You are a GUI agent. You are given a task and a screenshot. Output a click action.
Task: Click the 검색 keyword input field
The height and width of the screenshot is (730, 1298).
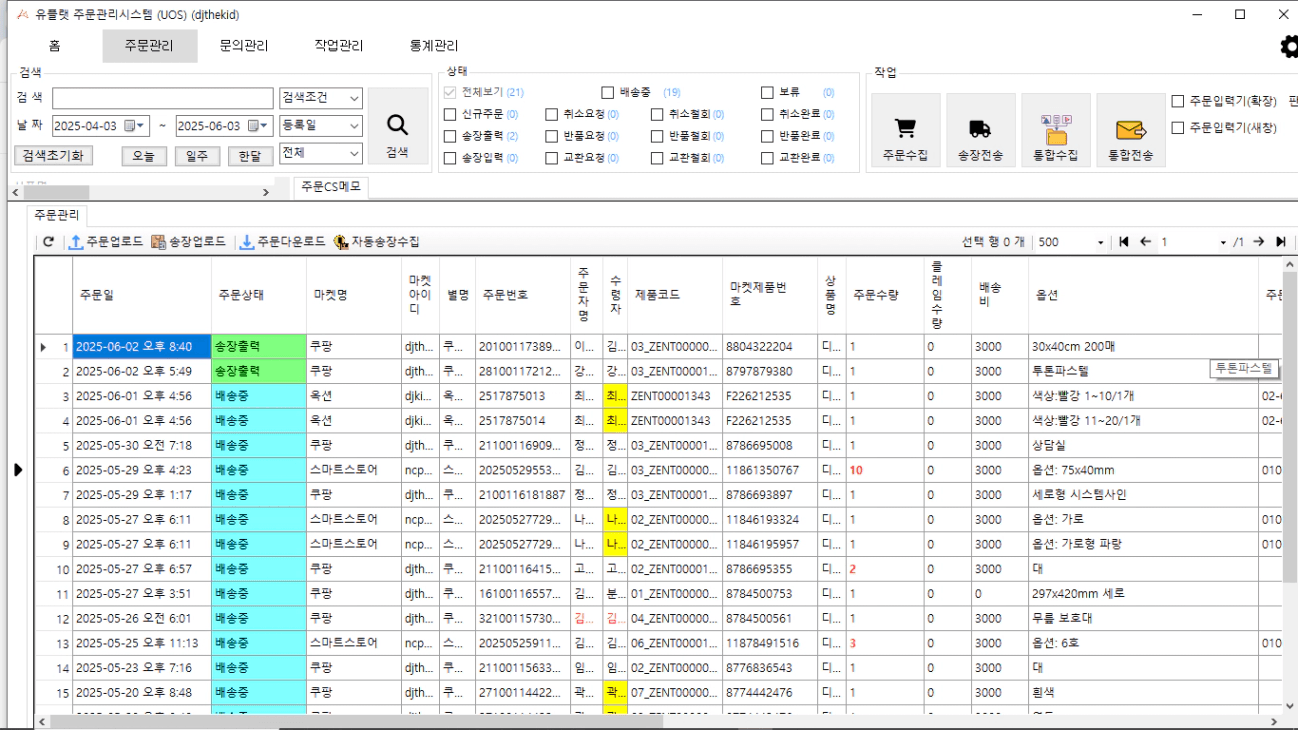point(162,98)
